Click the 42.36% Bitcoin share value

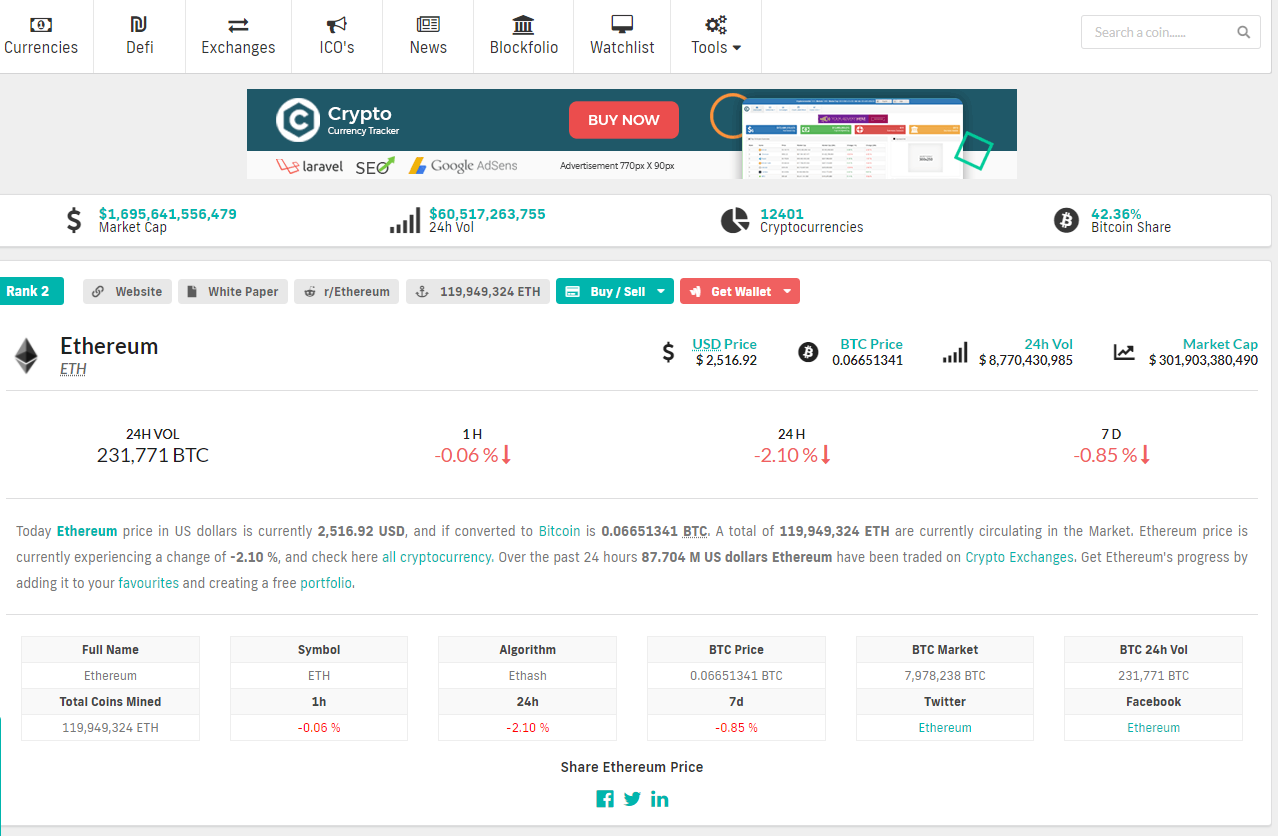pos(1116,214)
